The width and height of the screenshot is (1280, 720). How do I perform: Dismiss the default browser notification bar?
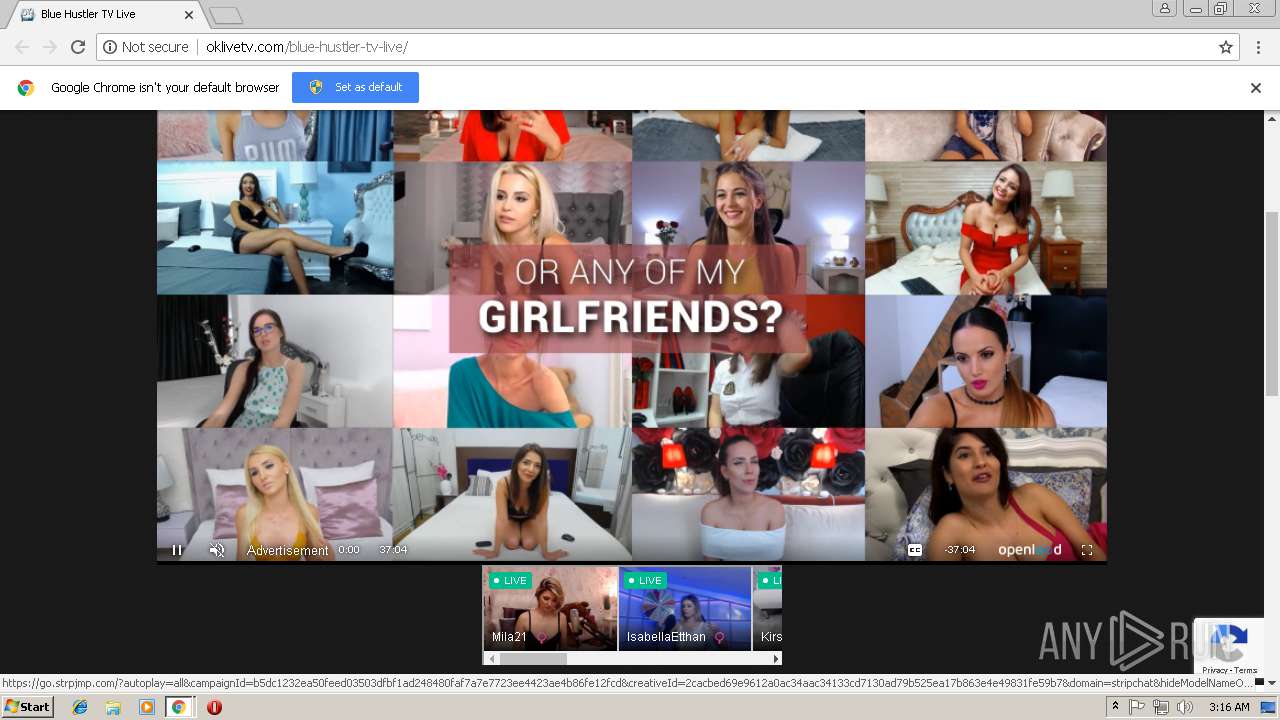[x=1256, y=88]
